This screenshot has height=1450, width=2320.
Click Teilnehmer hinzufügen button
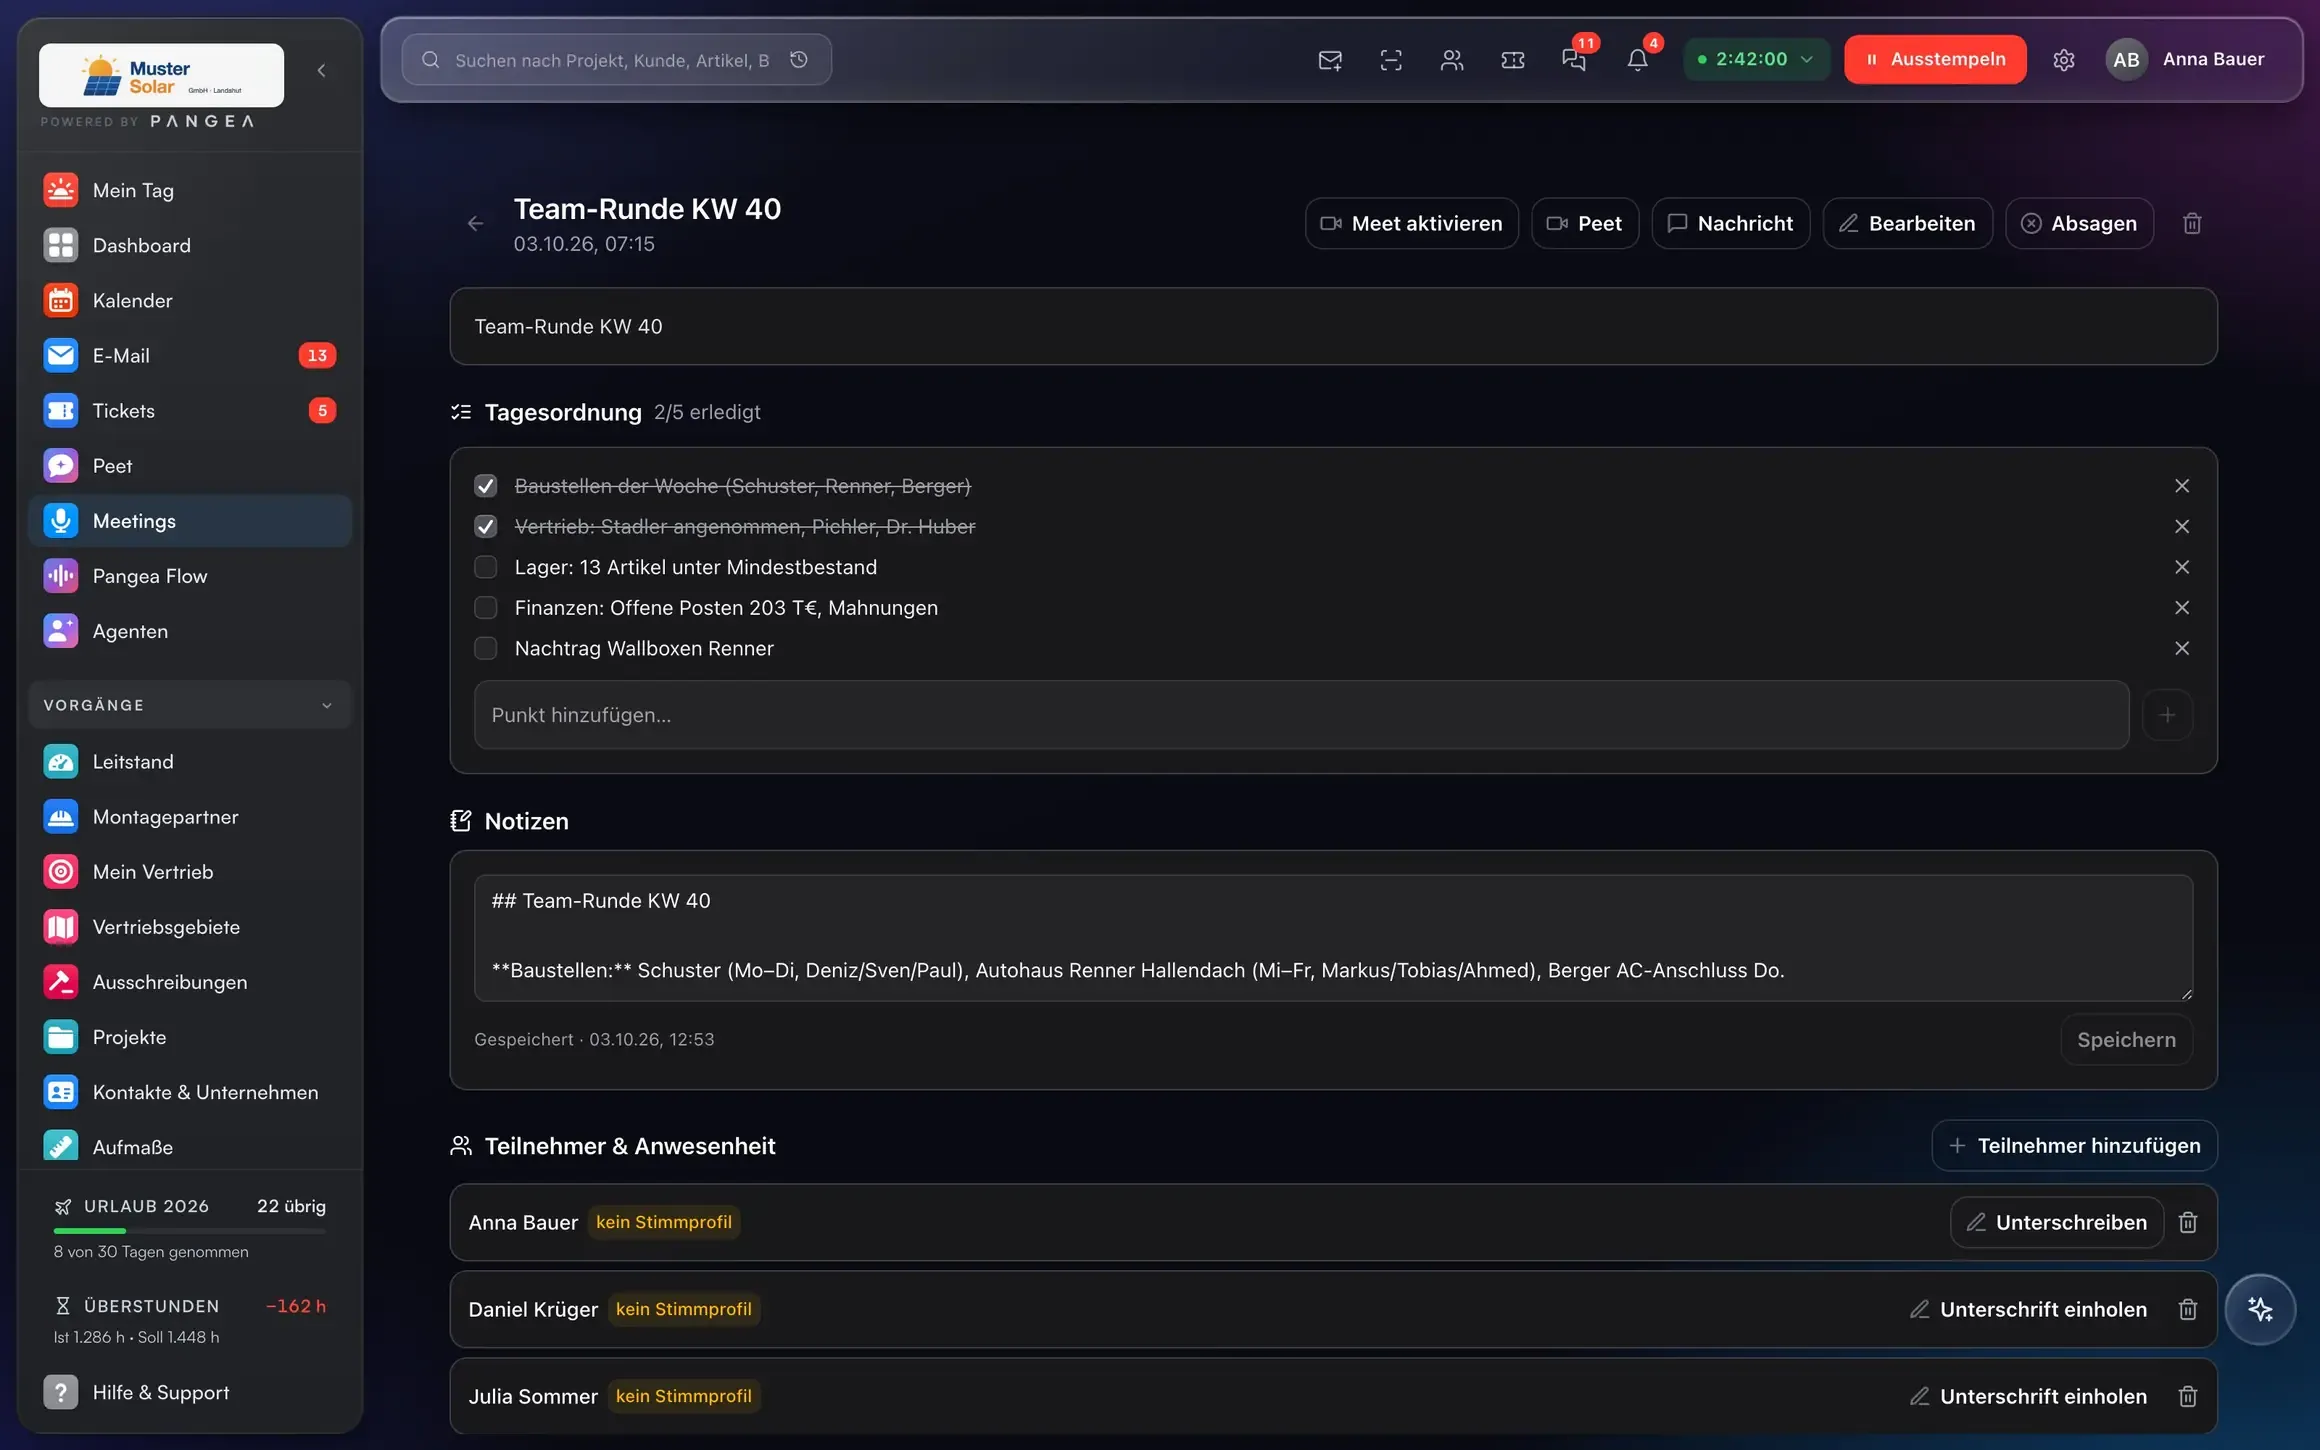pyautogui.click(x=2075, y=1146)
